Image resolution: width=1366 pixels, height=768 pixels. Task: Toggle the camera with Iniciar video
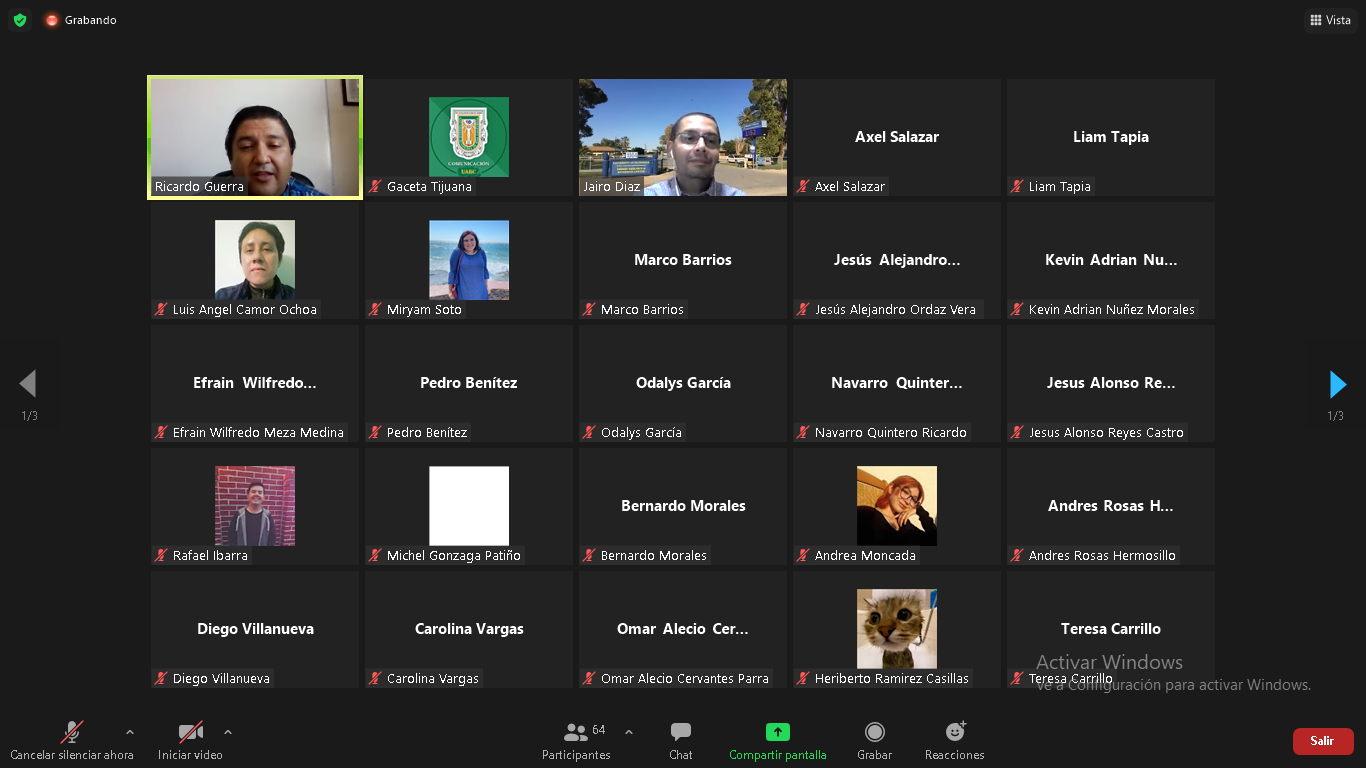coord(190,741)
